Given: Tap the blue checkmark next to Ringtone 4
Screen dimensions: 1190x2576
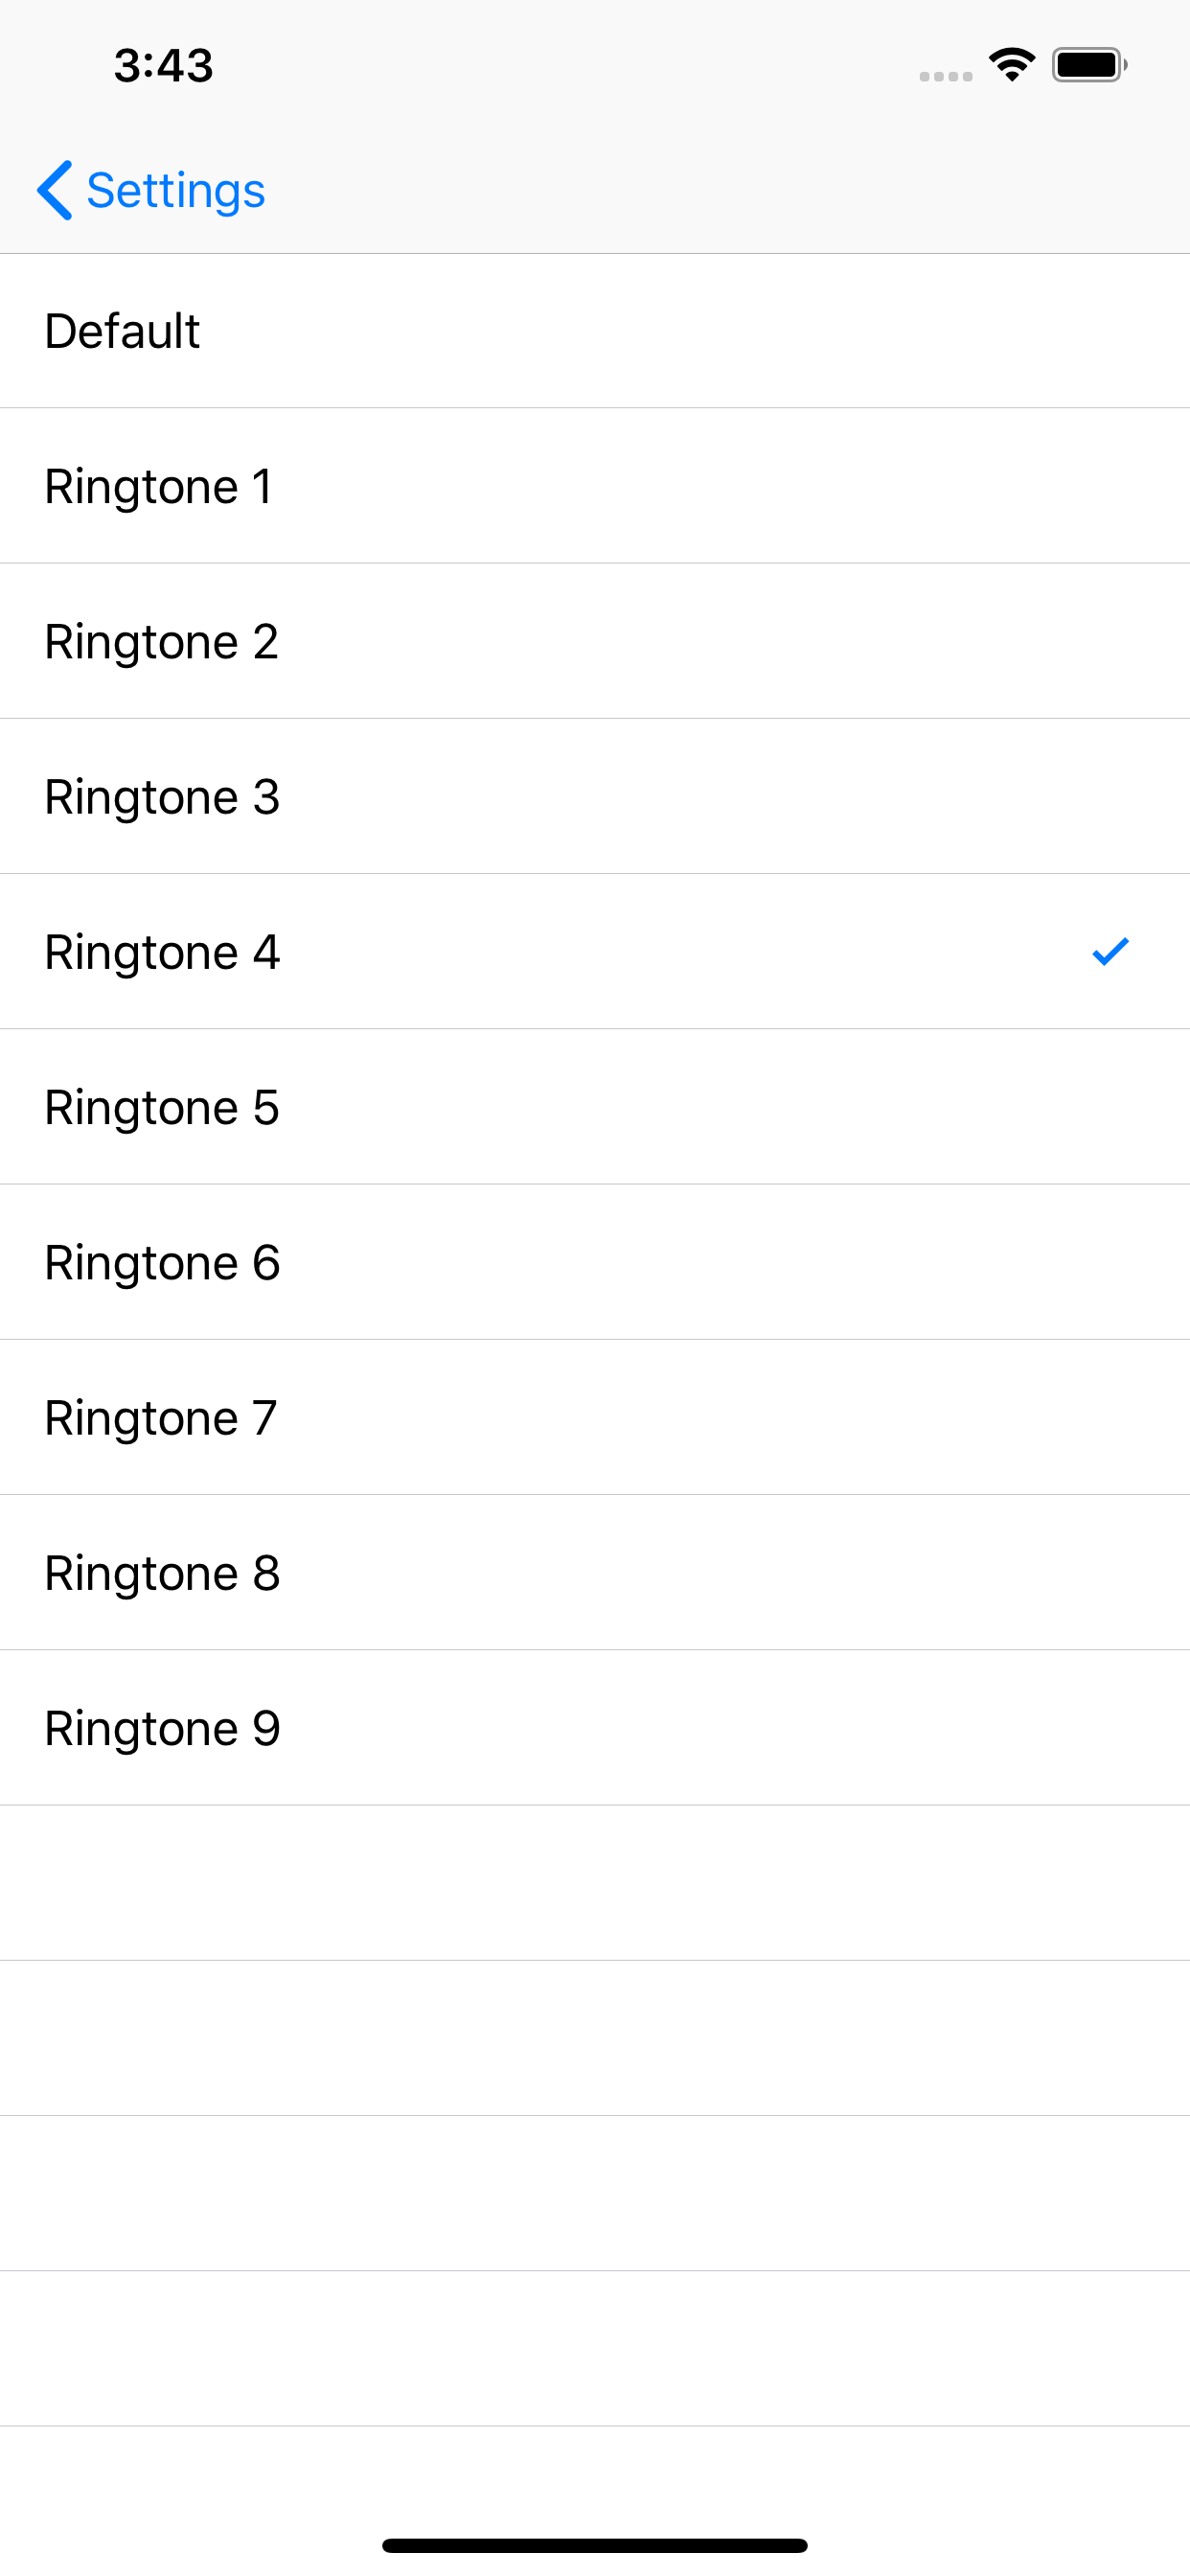Looking at the screenshot, I should (x=1110, y=951).
